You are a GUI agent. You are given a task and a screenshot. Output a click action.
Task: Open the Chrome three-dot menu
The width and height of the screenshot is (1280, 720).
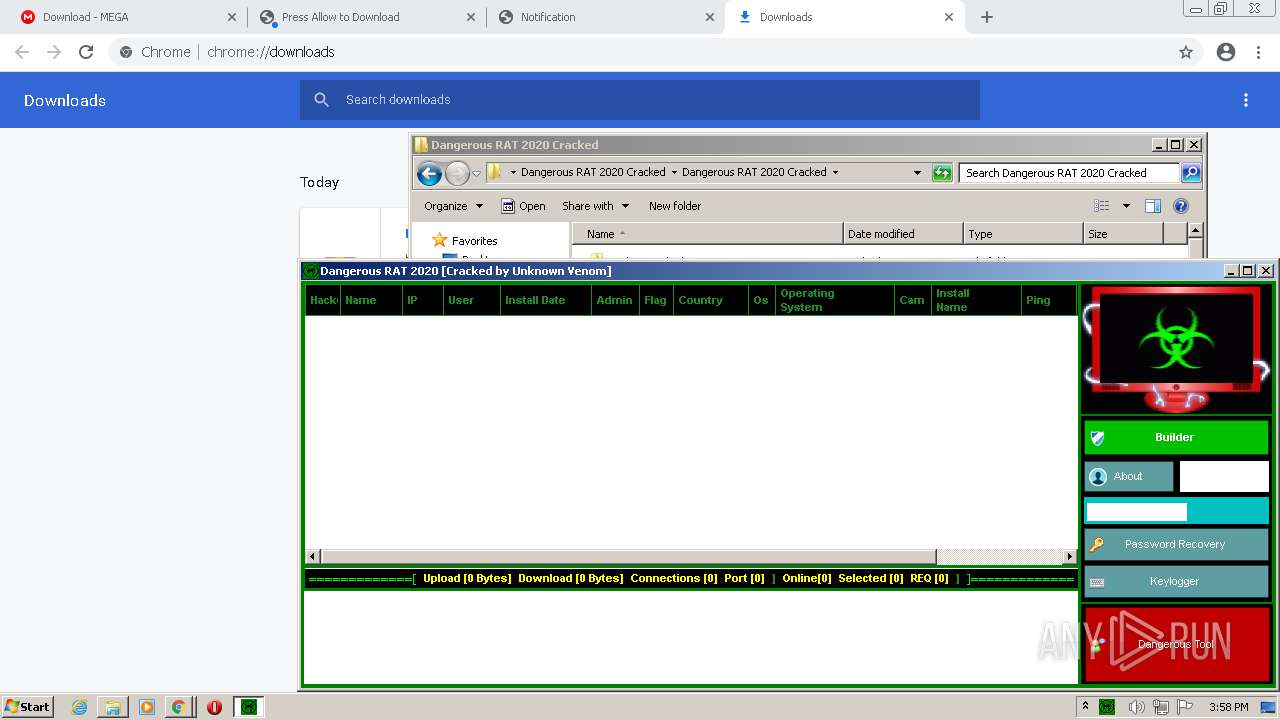(1258, 52)
